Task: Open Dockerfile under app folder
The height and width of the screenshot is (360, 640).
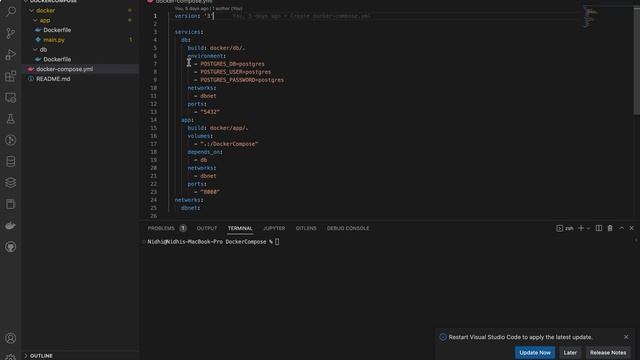Action: click(57, 30)
